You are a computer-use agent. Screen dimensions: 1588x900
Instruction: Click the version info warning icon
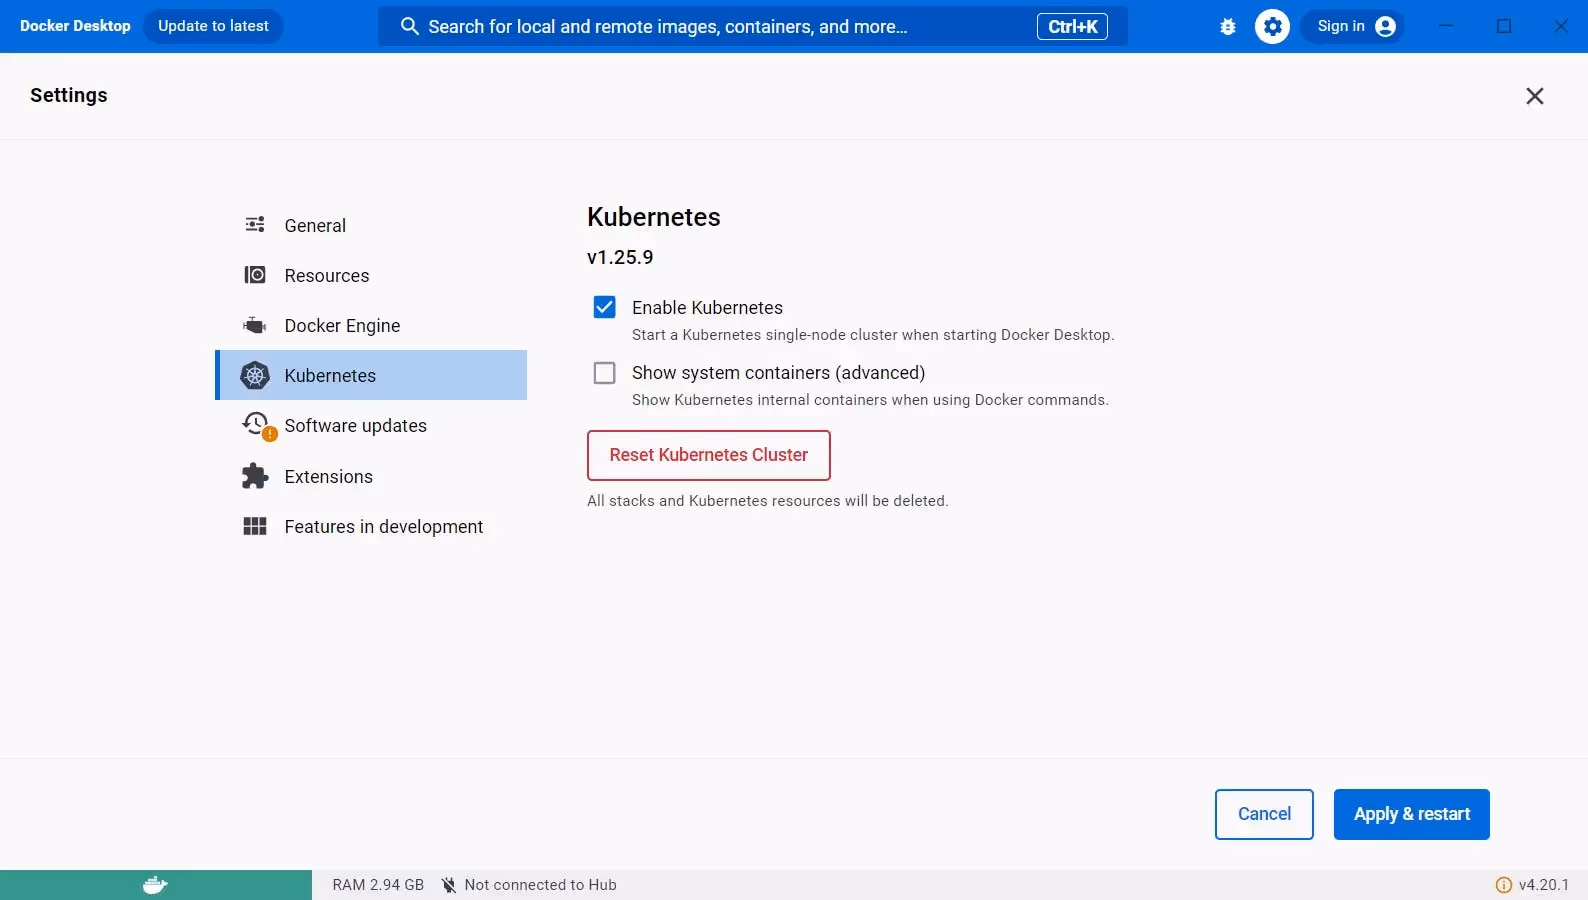[x=1503, y=885]
